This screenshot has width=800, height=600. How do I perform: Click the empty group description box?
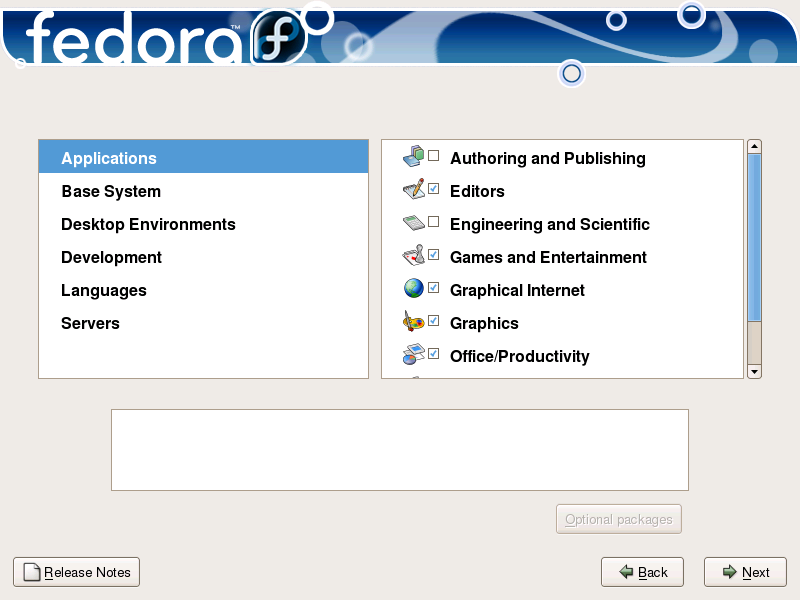coord(400,450)
